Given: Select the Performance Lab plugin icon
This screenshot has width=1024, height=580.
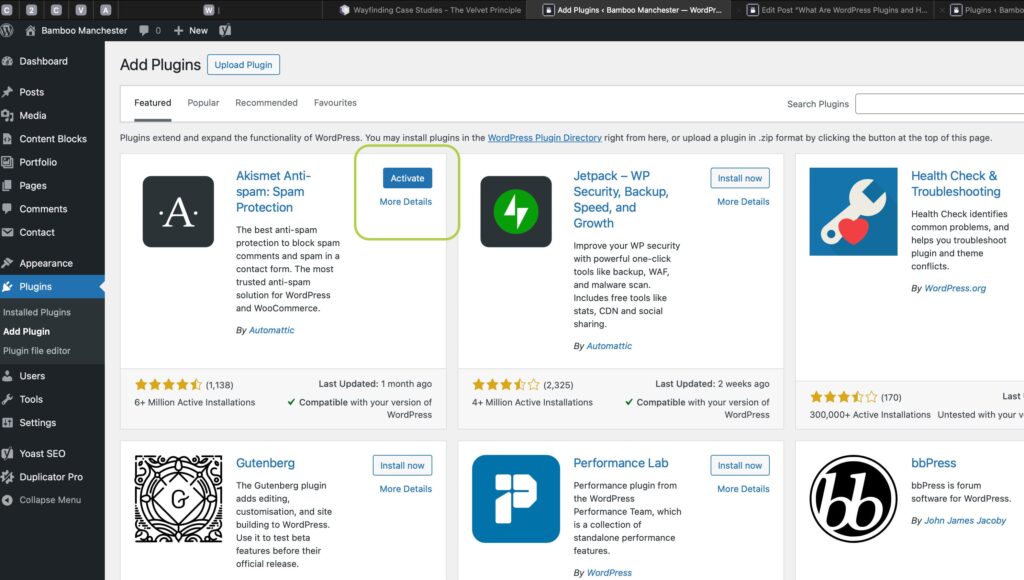Looking at the screenshot, I should pyautogui.click(x=516, y=499).
